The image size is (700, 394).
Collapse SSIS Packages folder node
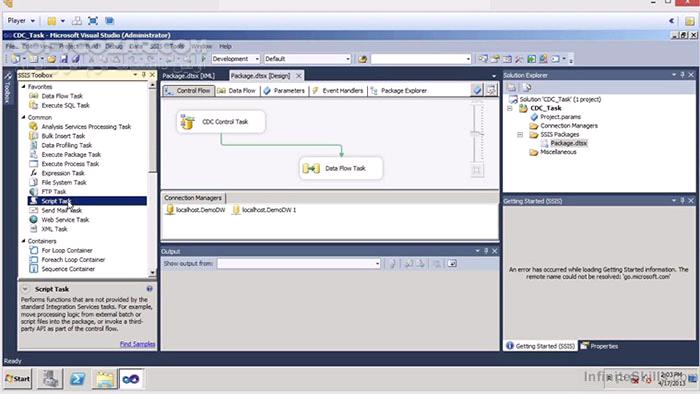coord(520,135)
